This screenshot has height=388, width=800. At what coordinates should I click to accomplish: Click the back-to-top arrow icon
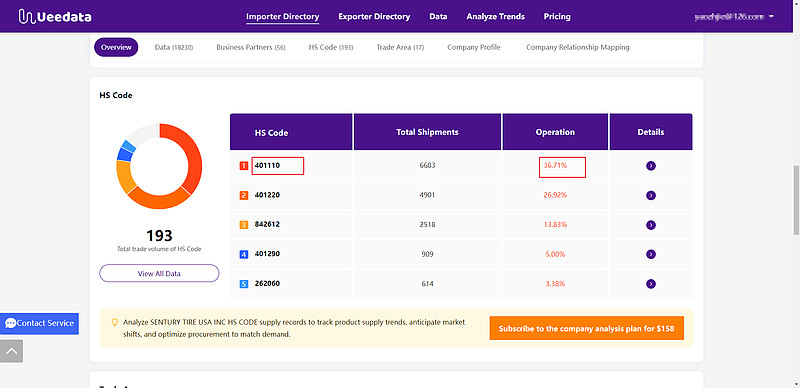pos(11,351)
